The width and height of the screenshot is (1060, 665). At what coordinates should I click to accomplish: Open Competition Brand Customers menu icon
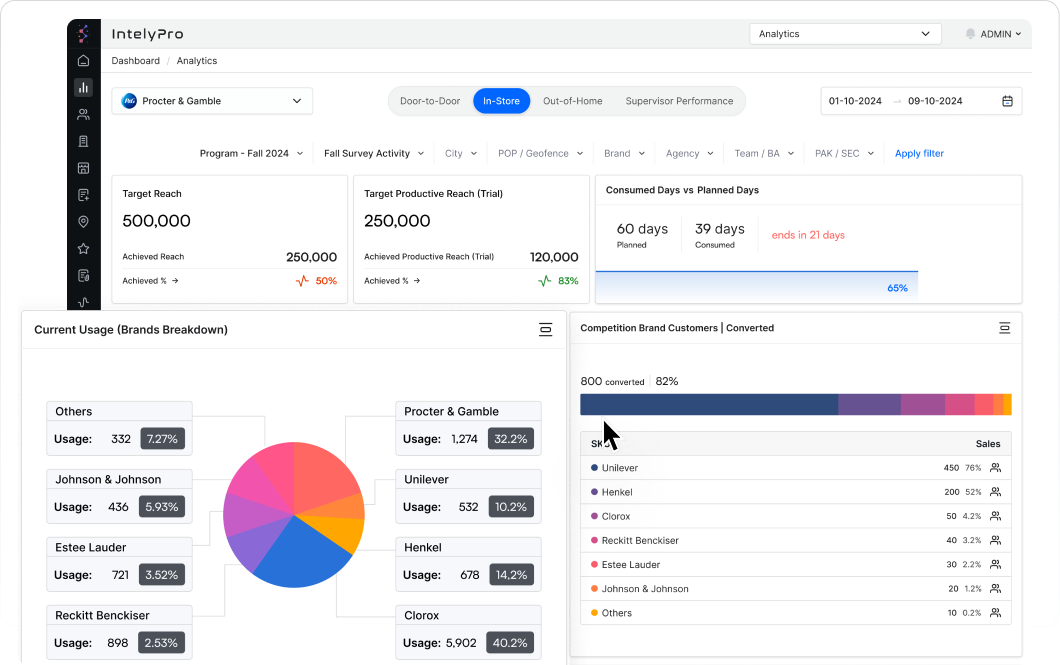point(1005,328)
